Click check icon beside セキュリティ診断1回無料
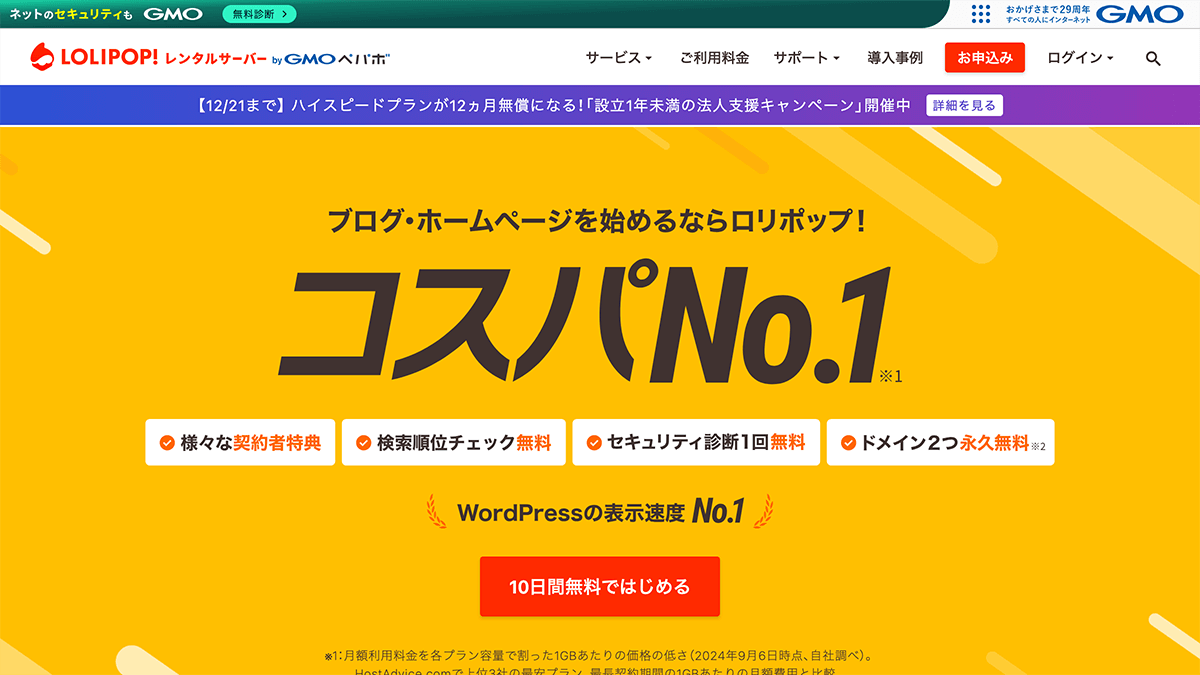The width and height of the screenshot is (1200, 675). [594, 442]
